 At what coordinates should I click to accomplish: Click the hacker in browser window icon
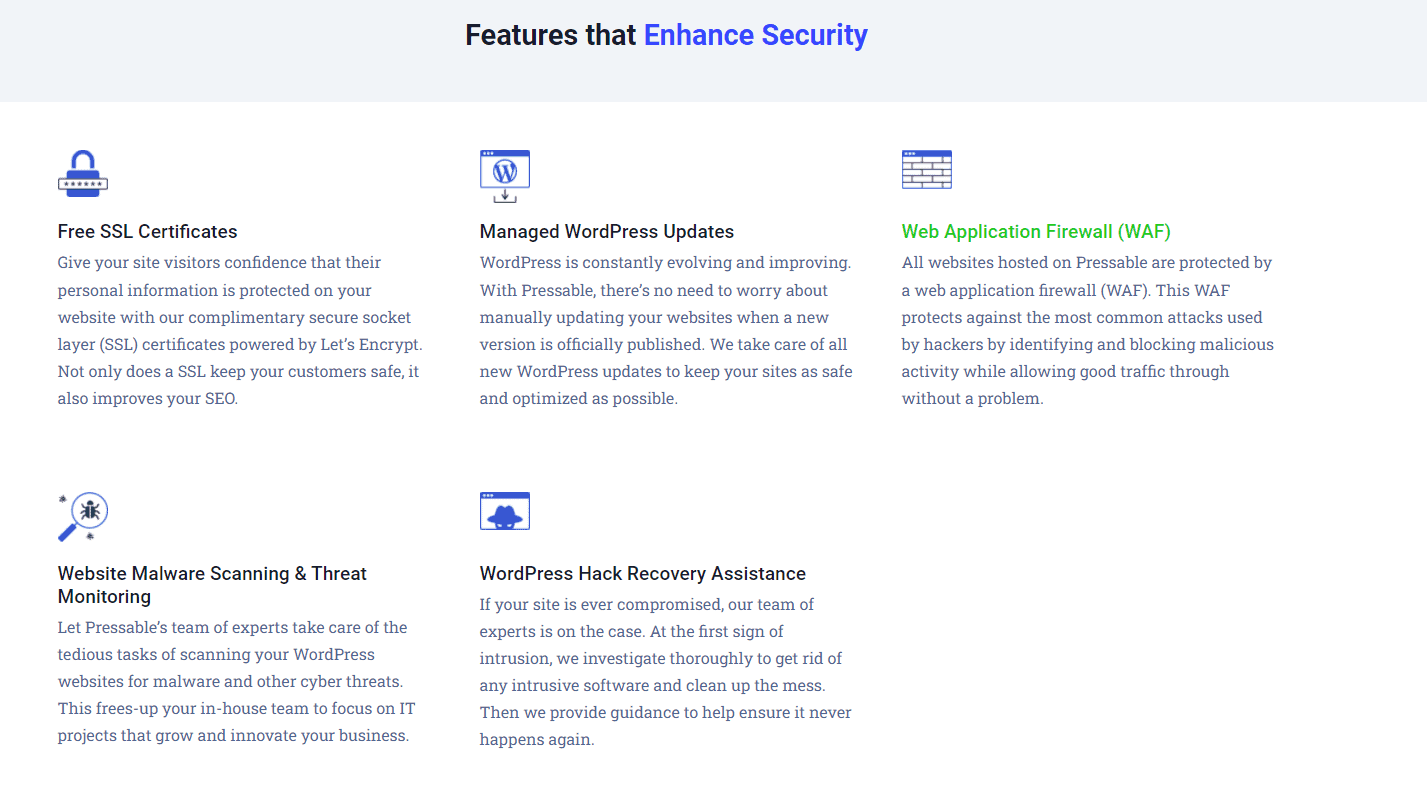point(504,511)
